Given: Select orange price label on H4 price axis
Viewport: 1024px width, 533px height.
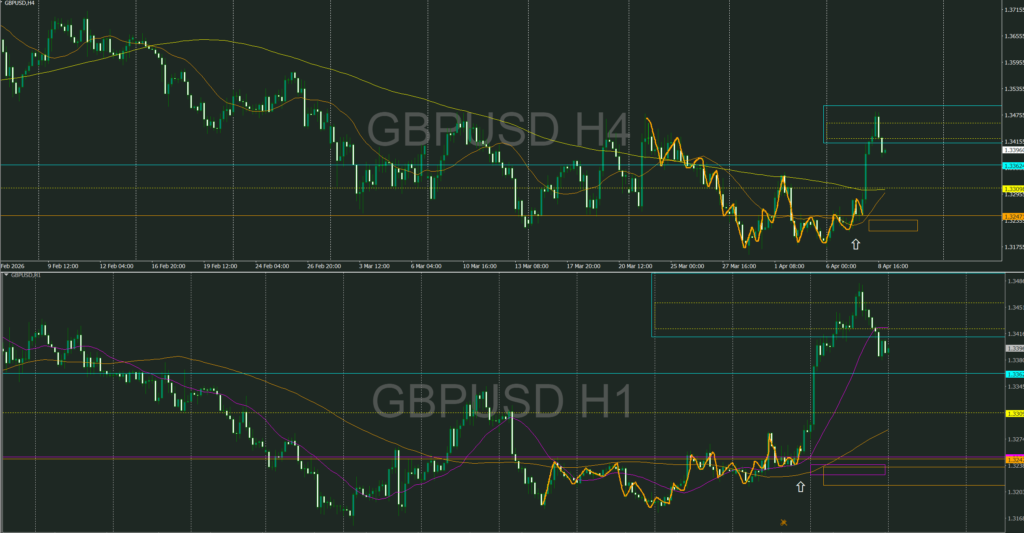Looking at the screenshot, I should pos(1010,215).
